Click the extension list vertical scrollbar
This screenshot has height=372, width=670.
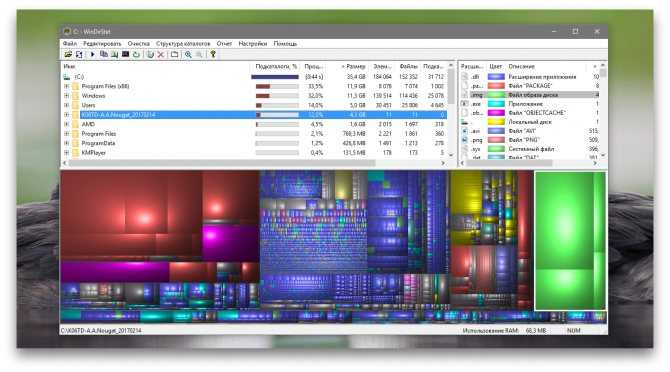pos(603,110)
